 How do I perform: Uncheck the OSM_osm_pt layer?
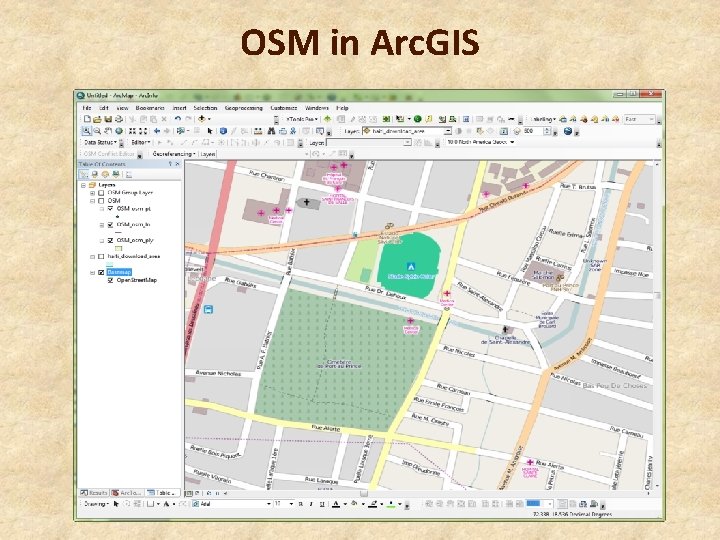coord(110,208)
